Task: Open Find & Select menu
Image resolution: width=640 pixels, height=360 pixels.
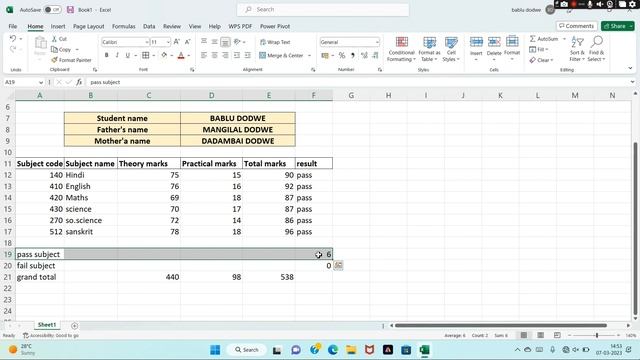Action: 596,49
